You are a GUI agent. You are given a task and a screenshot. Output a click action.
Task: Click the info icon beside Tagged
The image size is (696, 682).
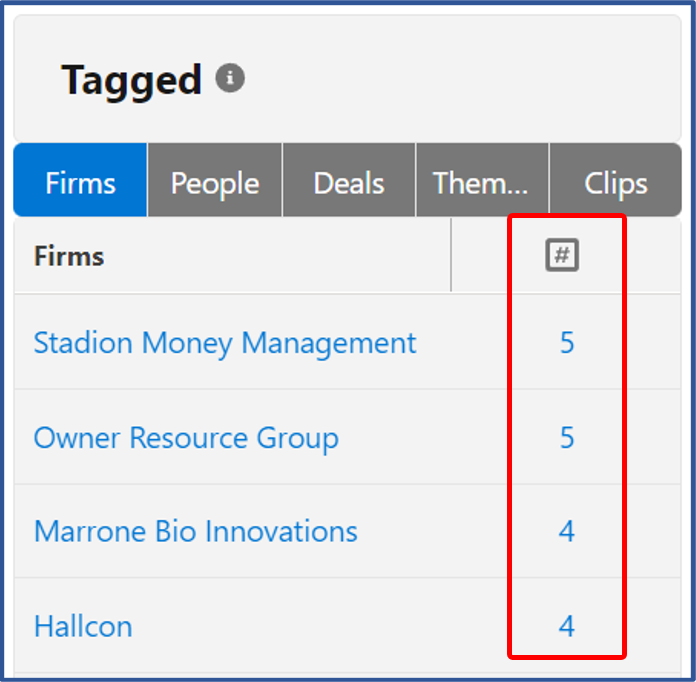230,78
